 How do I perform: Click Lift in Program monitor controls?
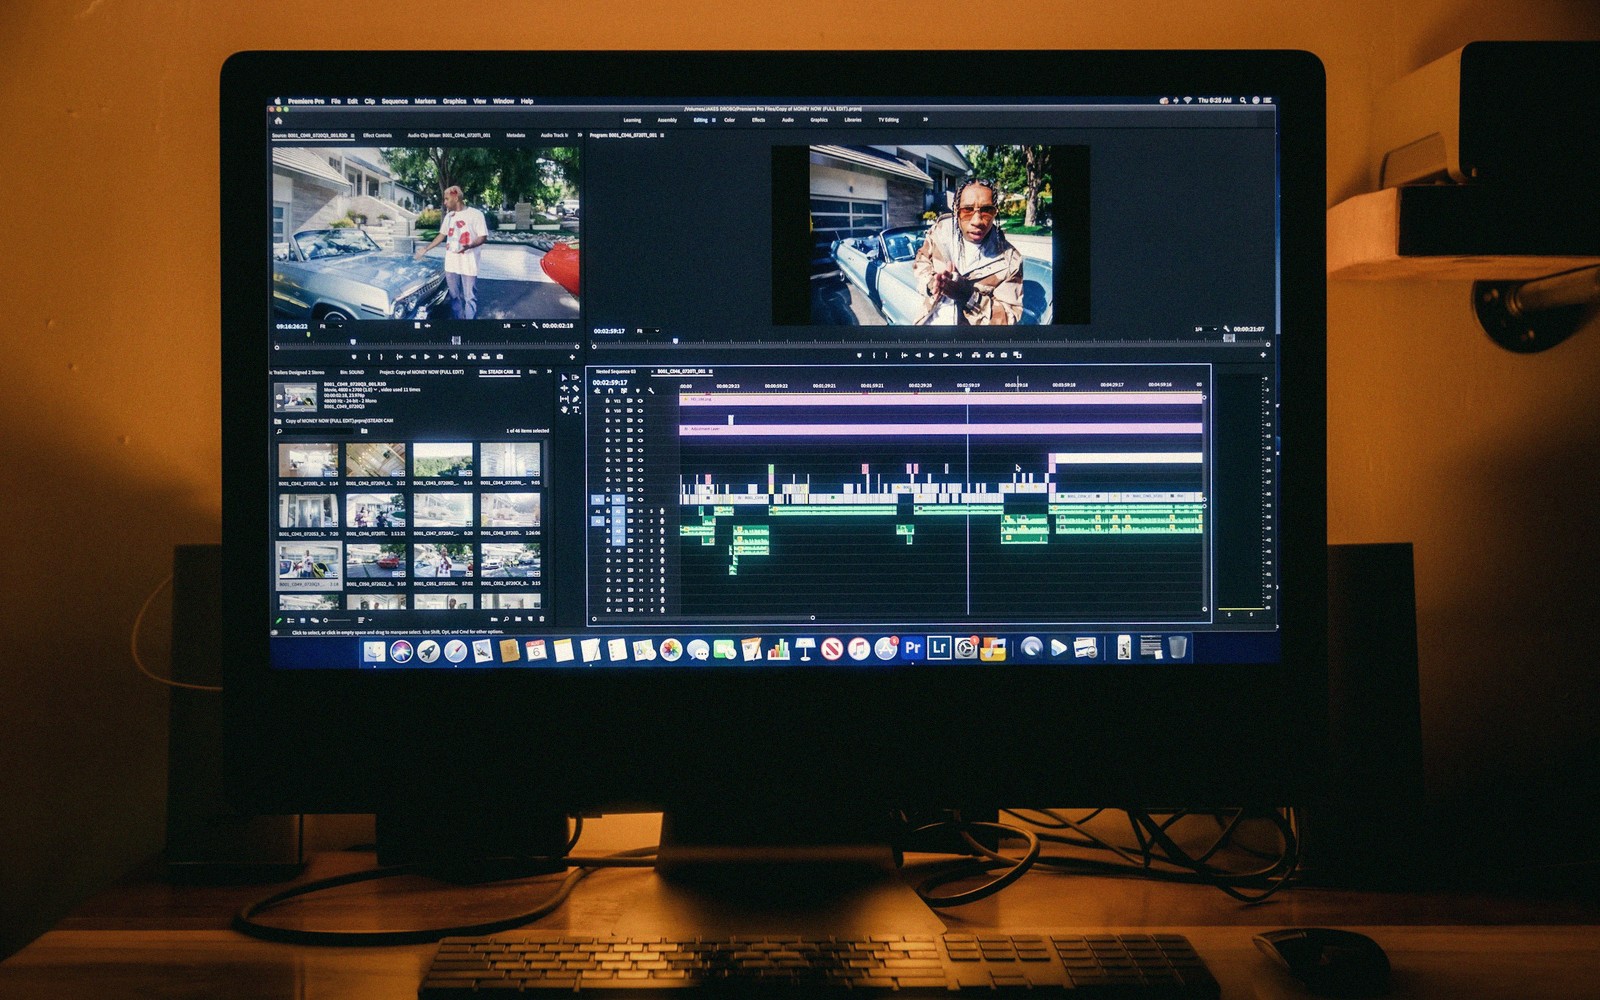pos(976,355)
